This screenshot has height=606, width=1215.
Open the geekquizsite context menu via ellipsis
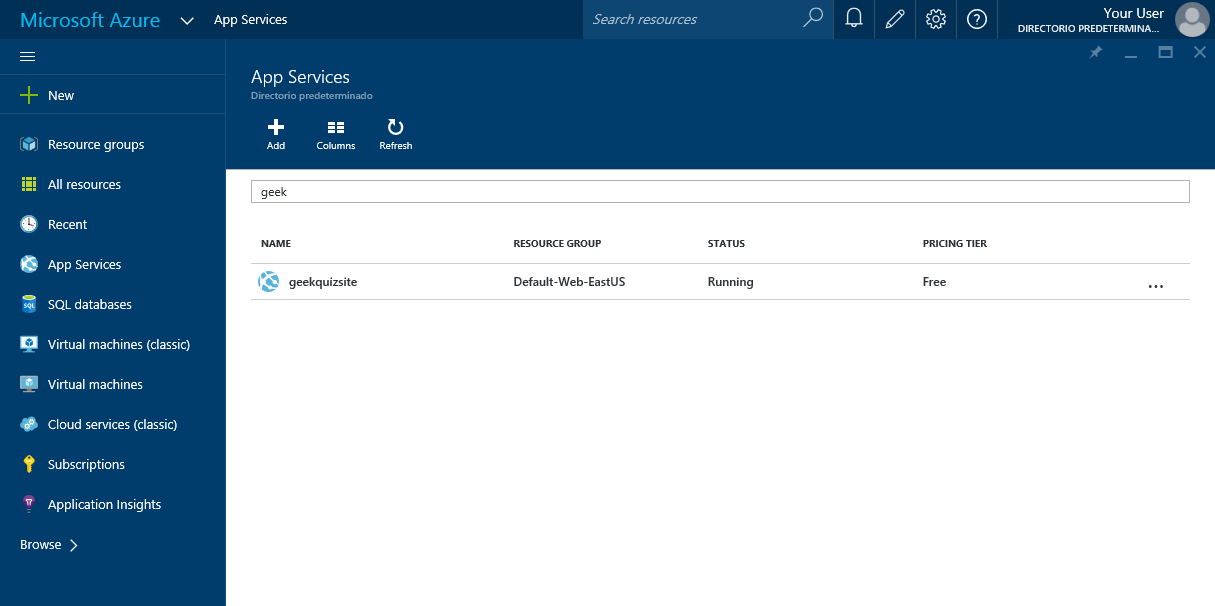[x=1156, y=286]
